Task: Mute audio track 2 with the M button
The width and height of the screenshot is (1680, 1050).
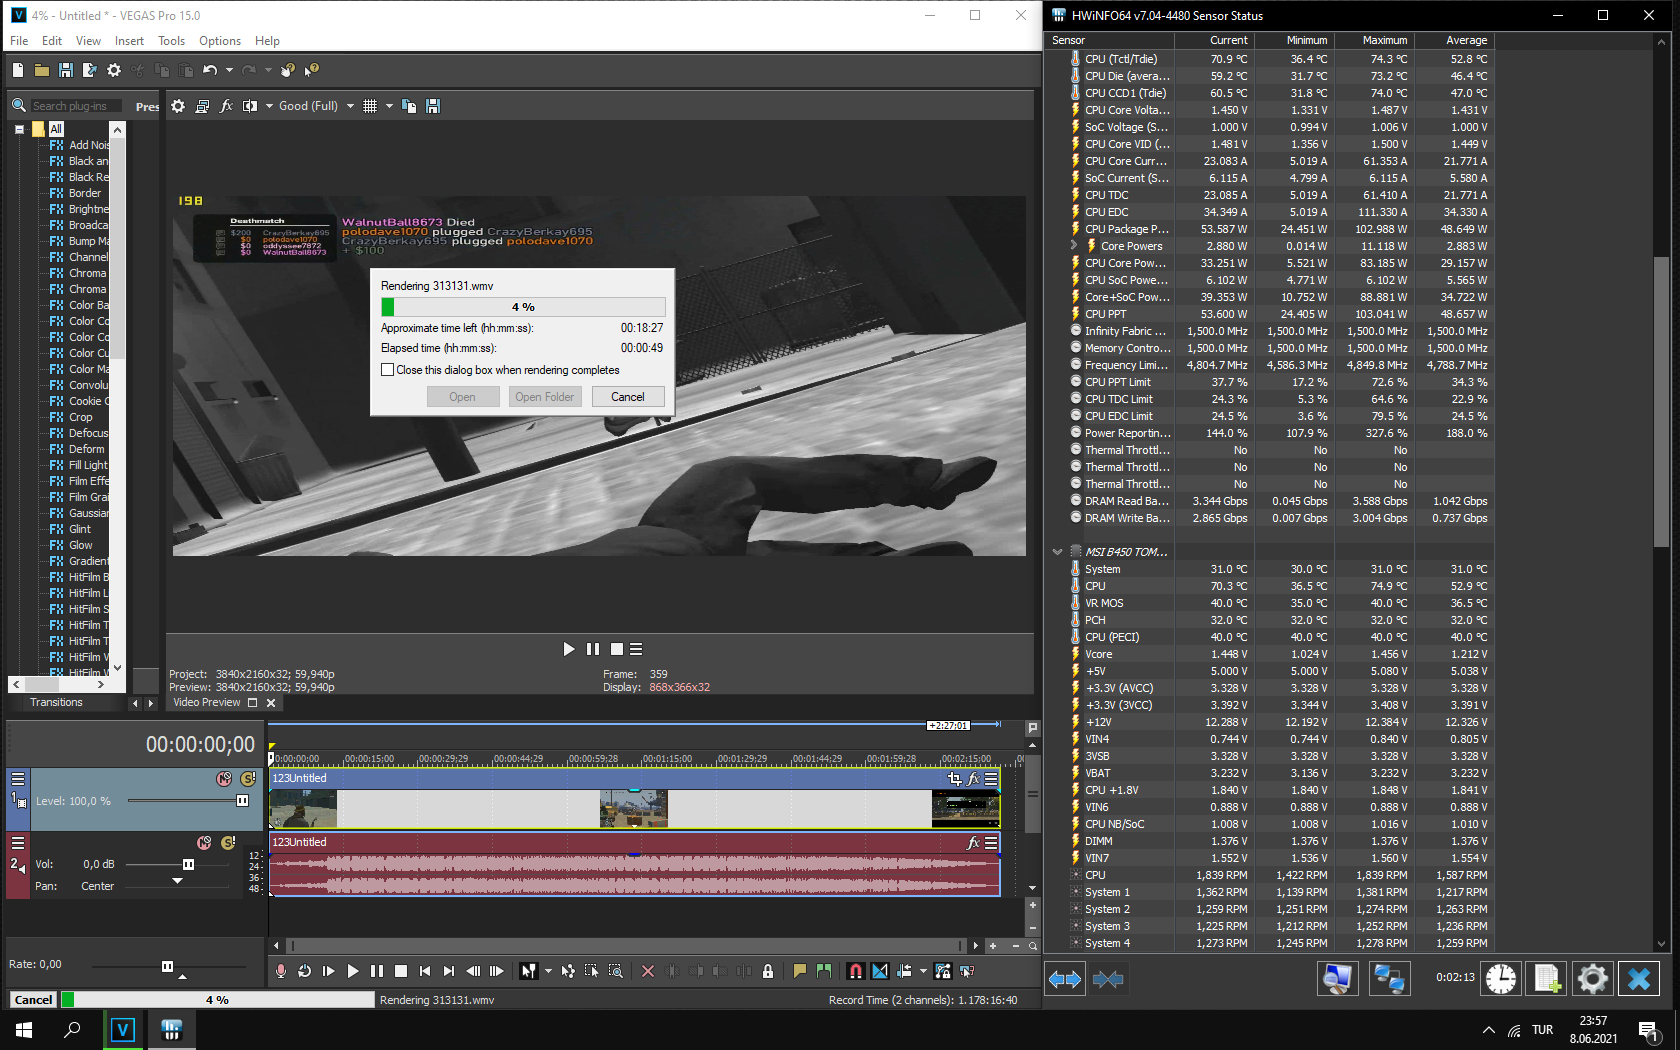Action: [x=205, y=843]
